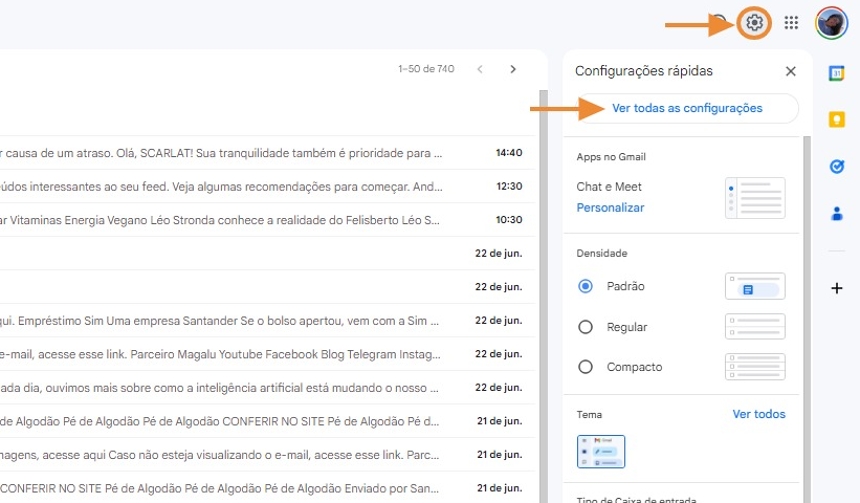Go to the next page of emails
Viewport: 860px width, 503px height.
[513, 69]
